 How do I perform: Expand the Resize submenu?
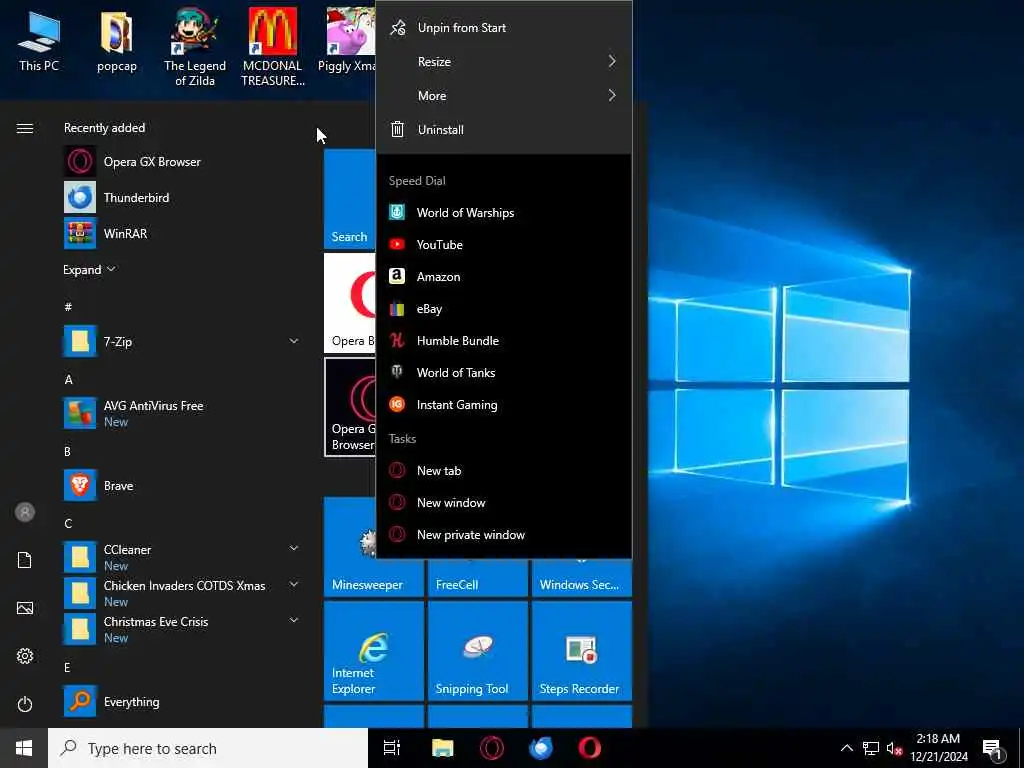pyautogui.click(x=504, y=61)
